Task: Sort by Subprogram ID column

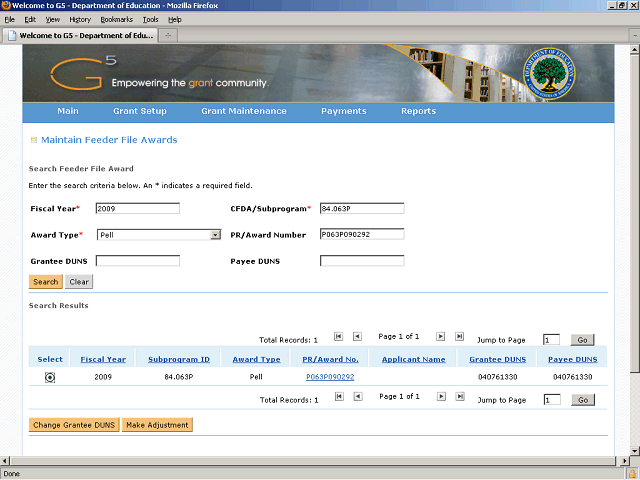Action: point(179,359)
